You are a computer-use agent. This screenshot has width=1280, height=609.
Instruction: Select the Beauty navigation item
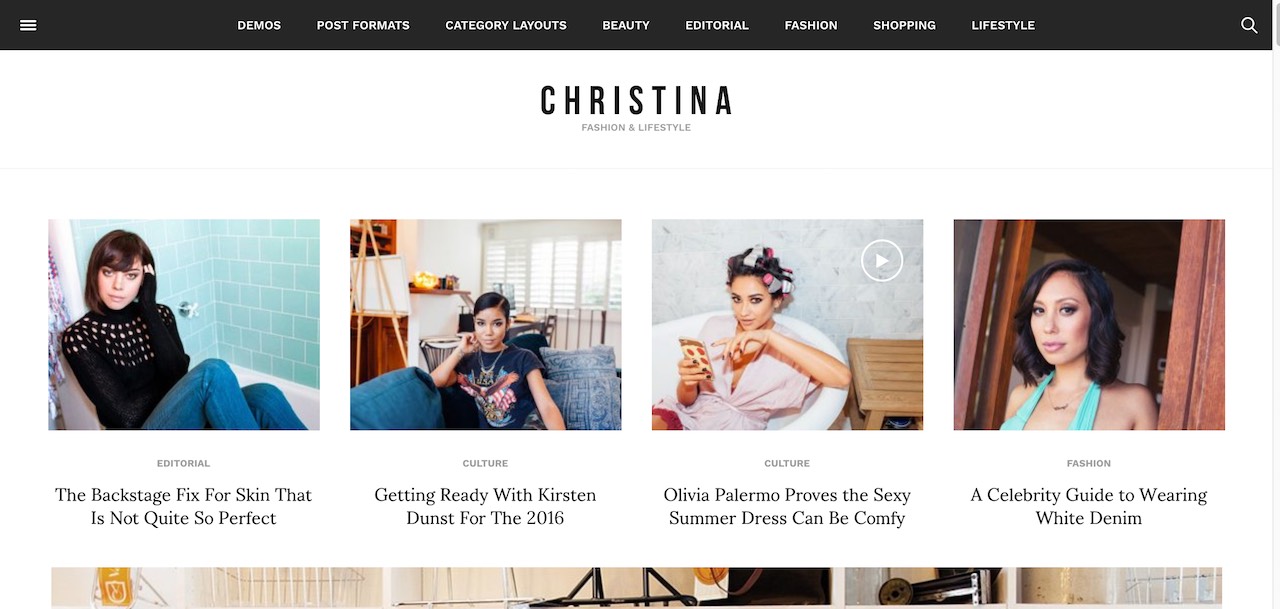pos(626,25)
